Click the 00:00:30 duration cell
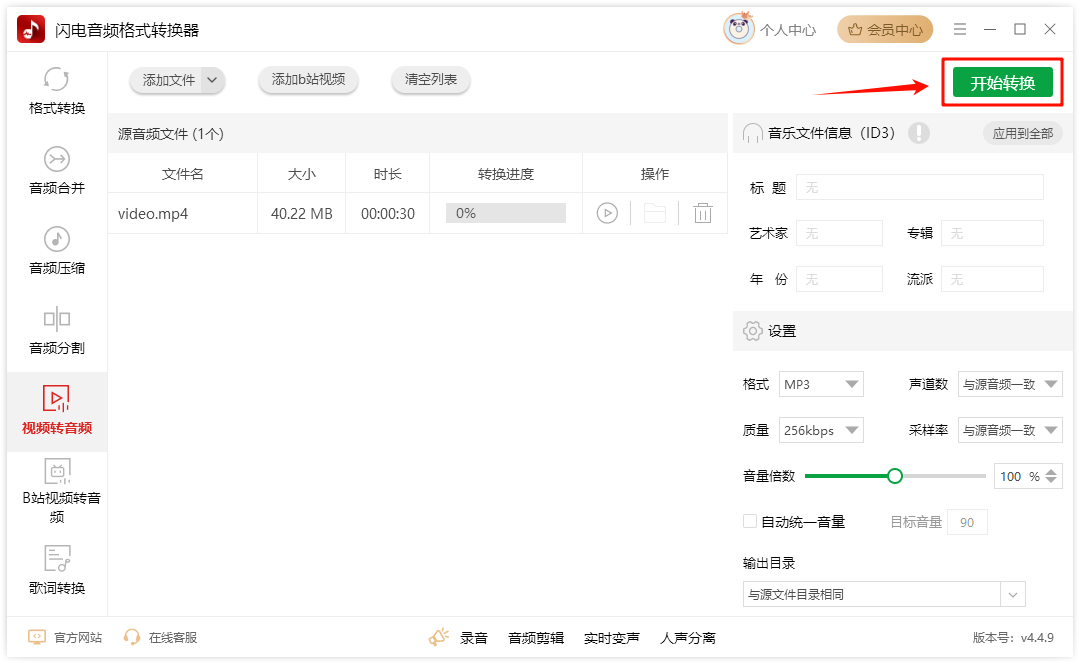The image size is (1080, 664). (x=388, y=214)
